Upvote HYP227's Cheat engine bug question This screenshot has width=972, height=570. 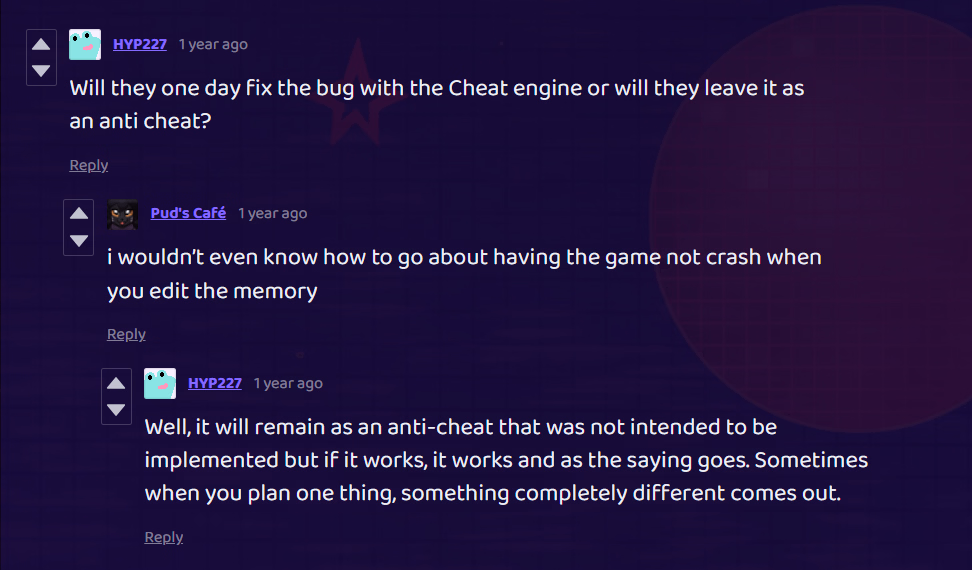(41, 45)
